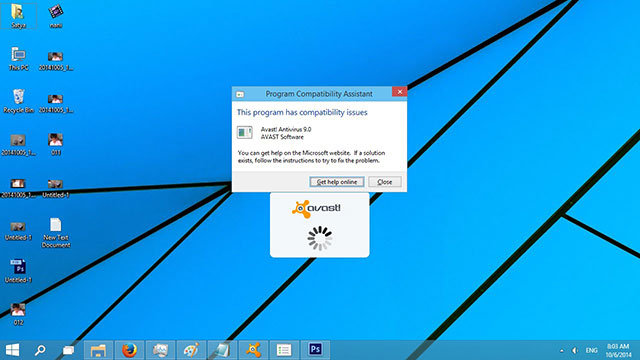Viewport: 640px width, 360px height.
Task: Open the taskbar Search magnifier
Action: click(40, 350)
